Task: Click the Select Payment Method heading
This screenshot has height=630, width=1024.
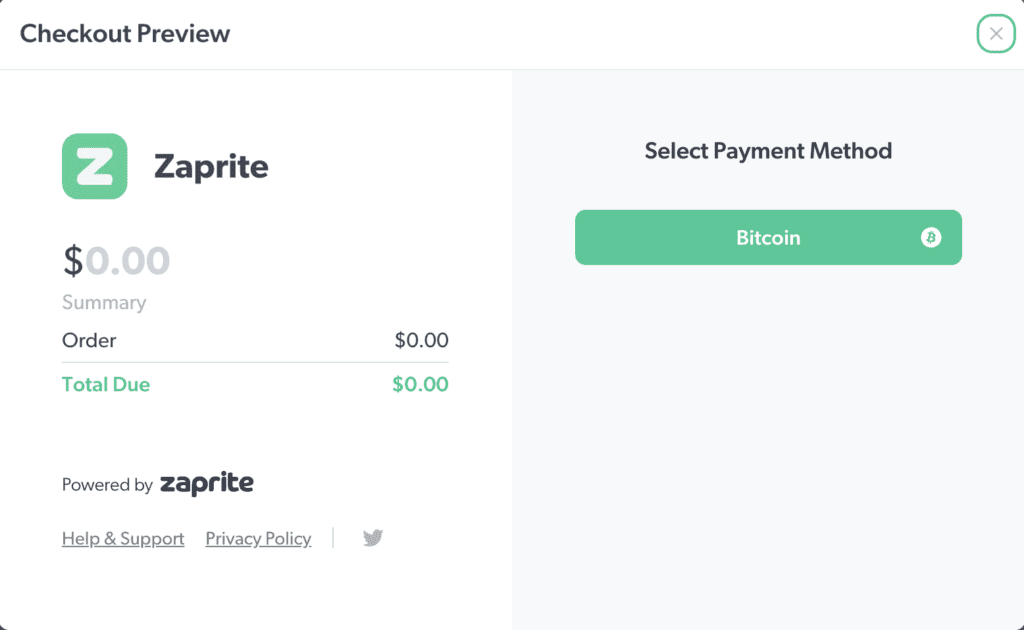Action: (768, 151)
